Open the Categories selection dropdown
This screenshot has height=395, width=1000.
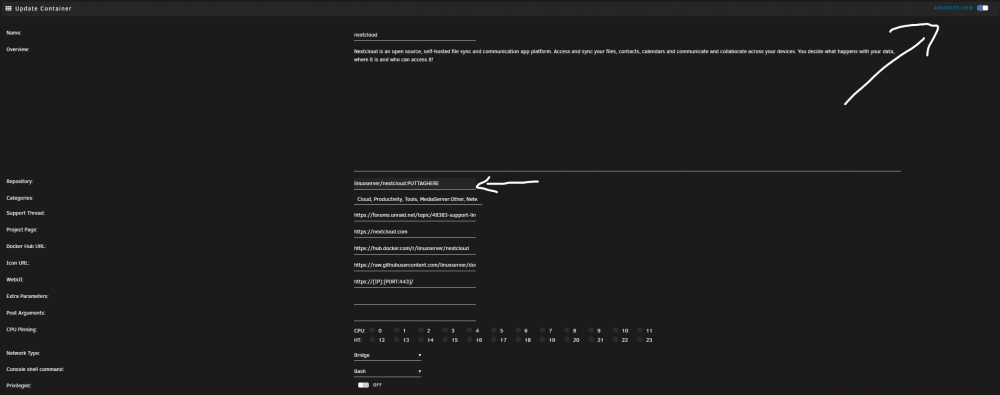pyautogui.click(x=418, y=199)
